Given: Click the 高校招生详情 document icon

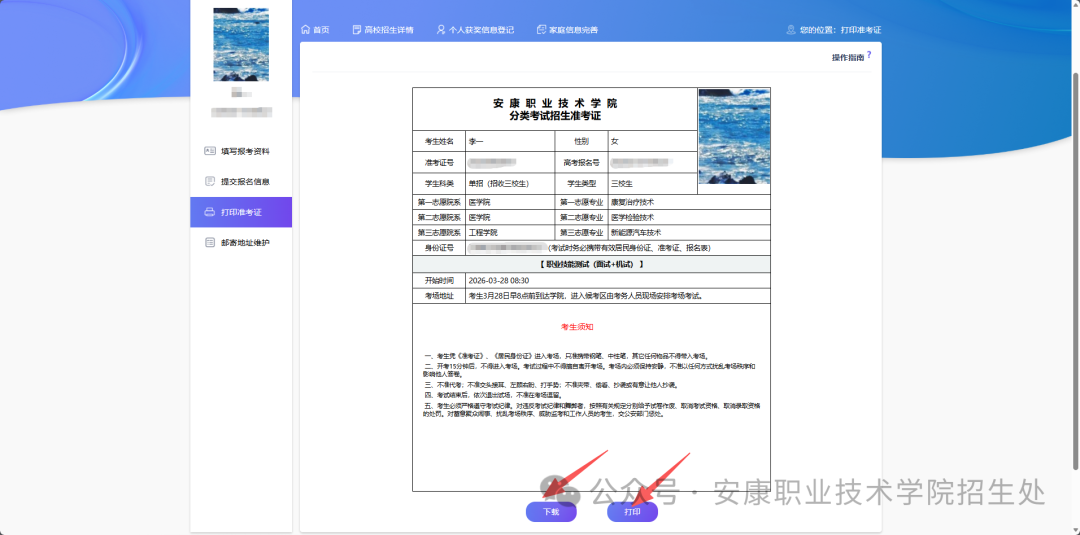Looking at the screenshot, I should click(x=357, y=30).
